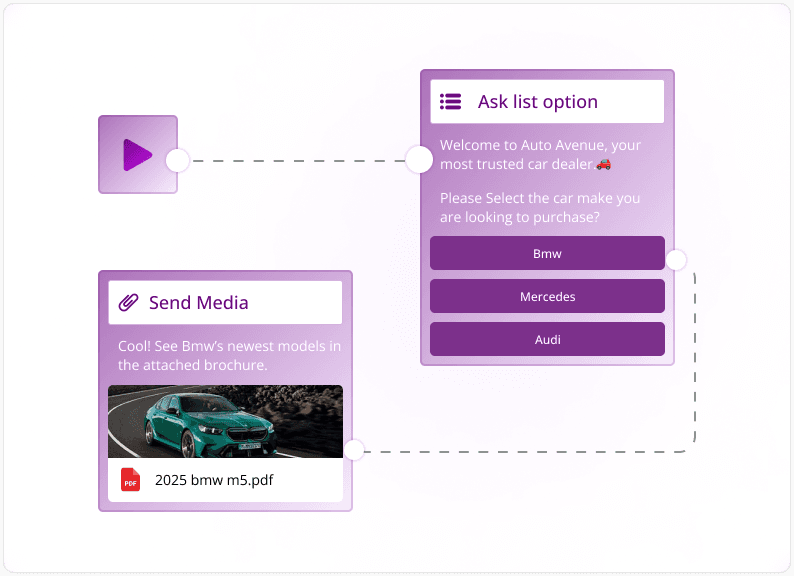Click the Please Select the car make text
The height and width of the screenshot is (576, 794).
[540, 208]
